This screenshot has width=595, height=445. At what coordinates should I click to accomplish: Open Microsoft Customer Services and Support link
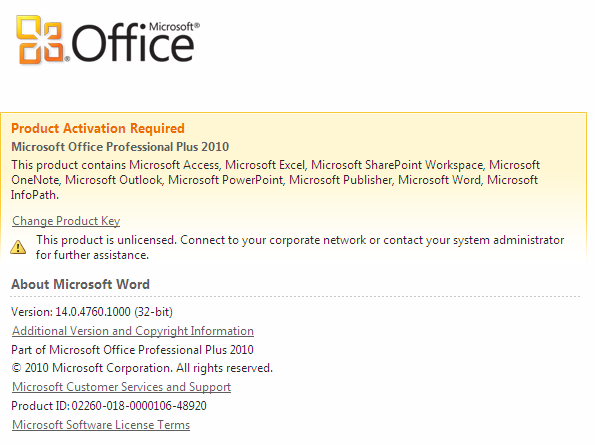[x=121, y=387]
